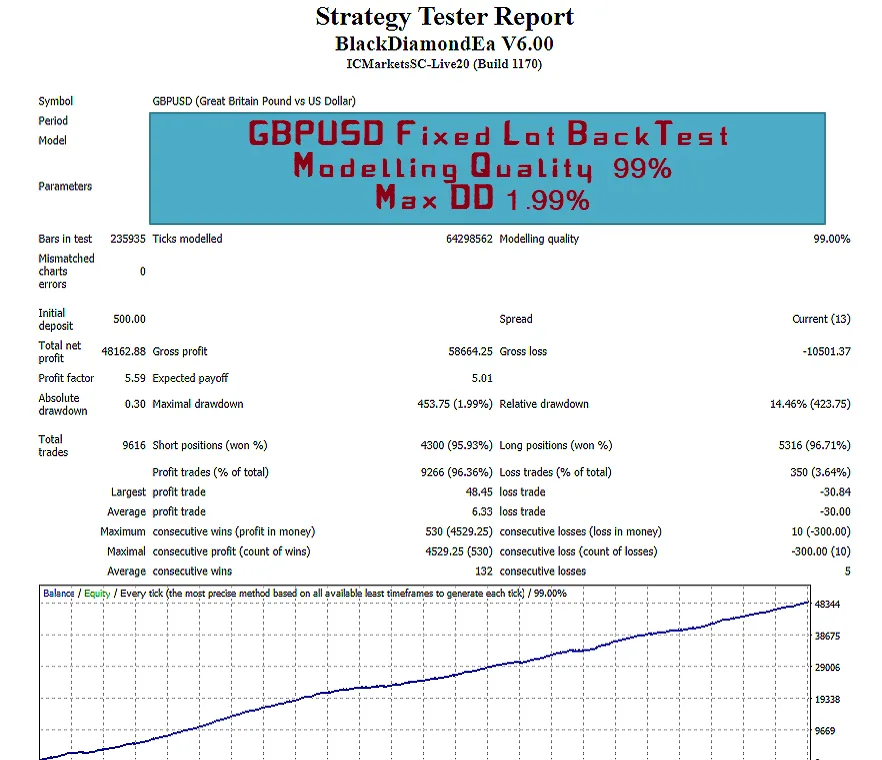Click the Gross profit value 58664.25
The height and width of the screenshot is (760, 882).
(469, 352)
